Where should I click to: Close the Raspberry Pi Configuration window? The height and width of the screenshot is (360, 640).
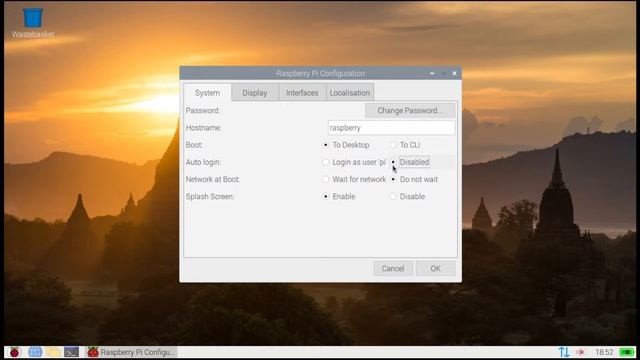click(x=454, y=73)
